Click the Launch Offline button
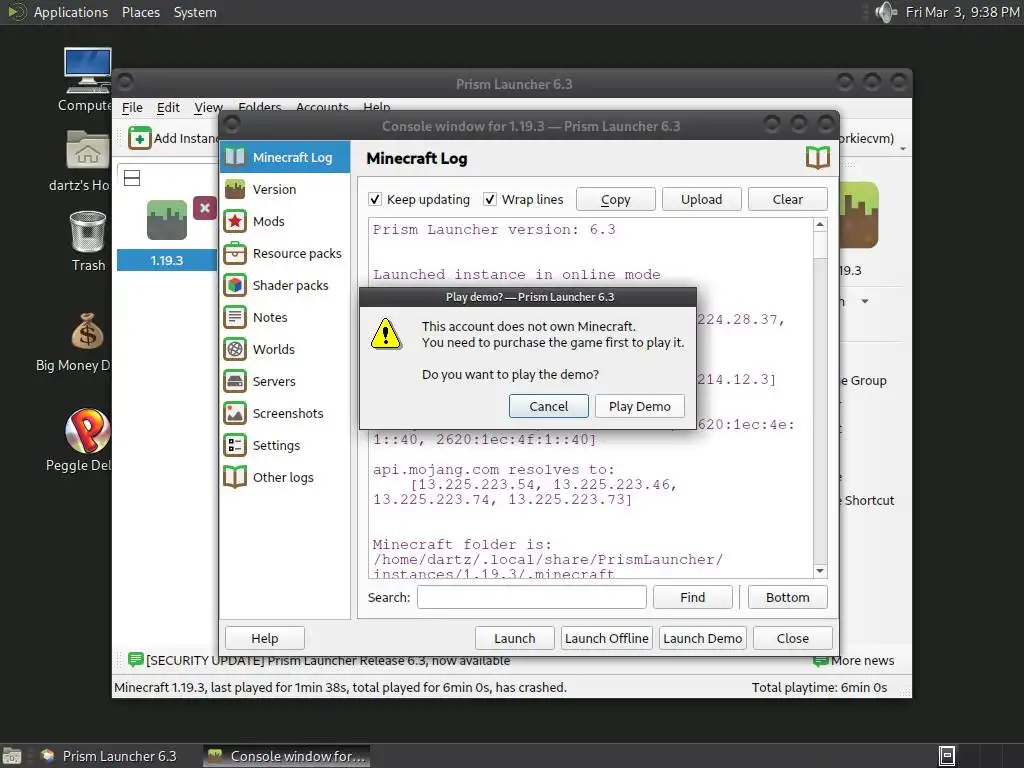Screen dimensions: 1024x768 pos(607,638)
